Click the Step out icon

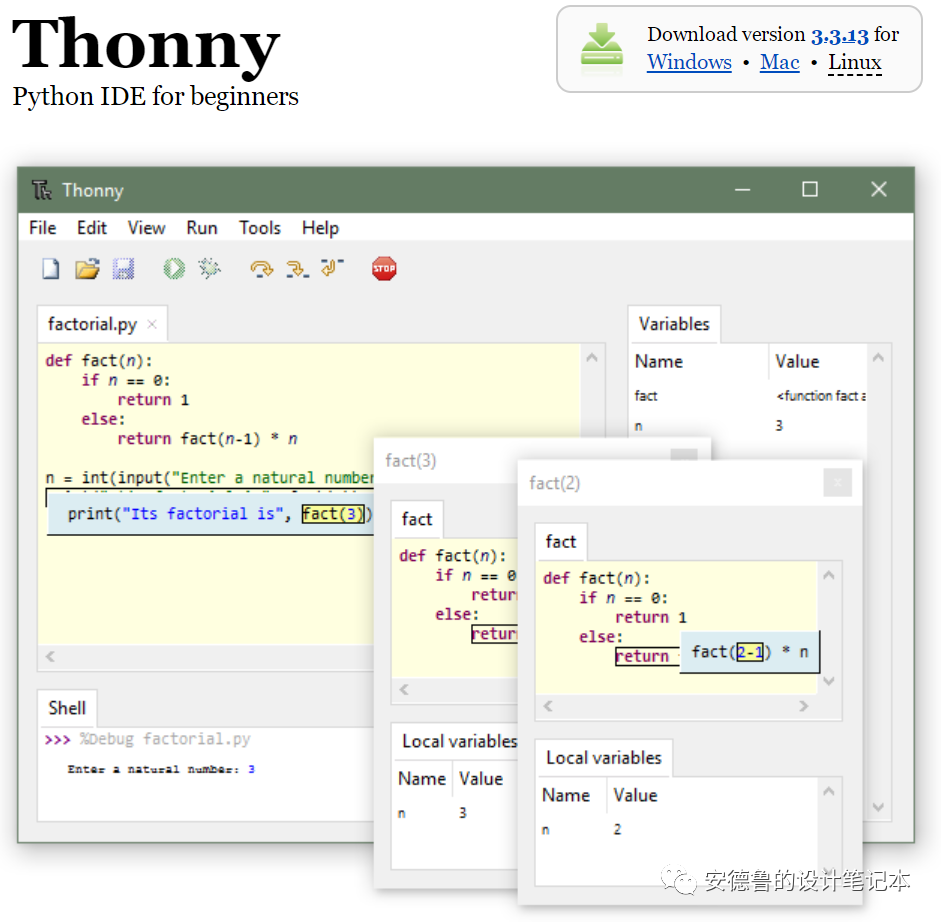click(332, 268)
